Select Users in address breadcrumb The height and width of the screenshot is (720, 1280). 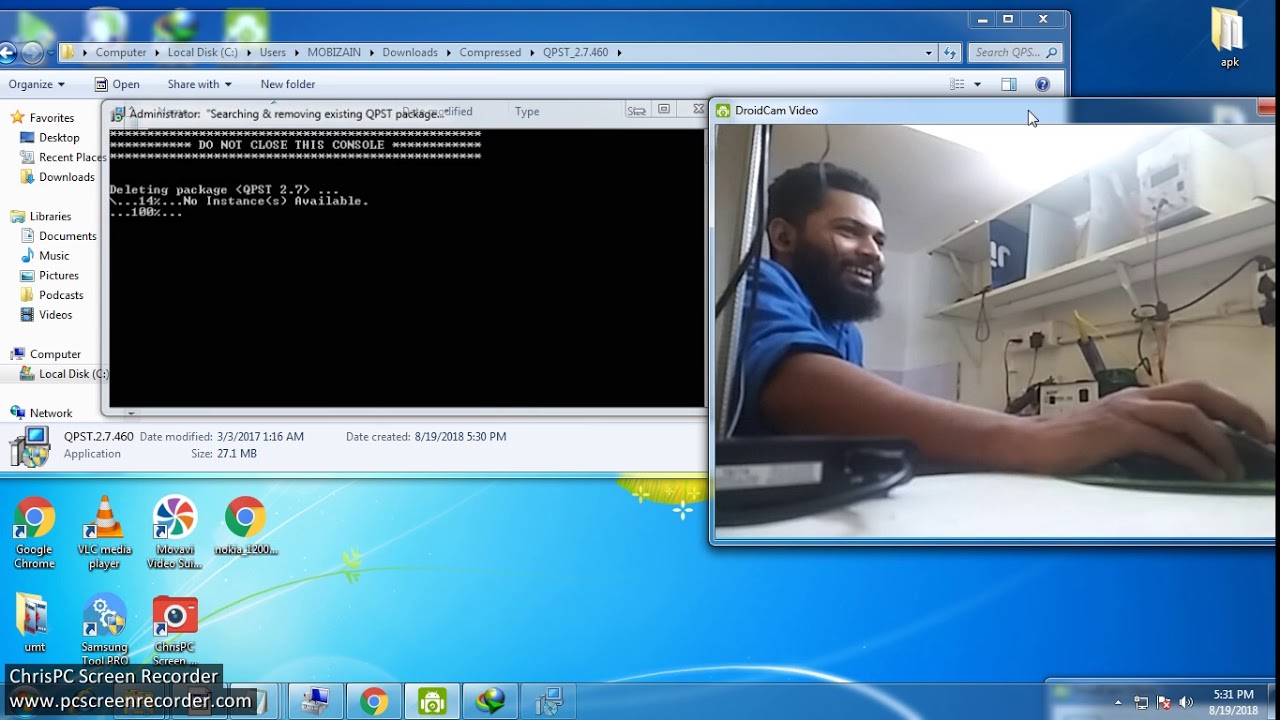click(x=273, y=52)
